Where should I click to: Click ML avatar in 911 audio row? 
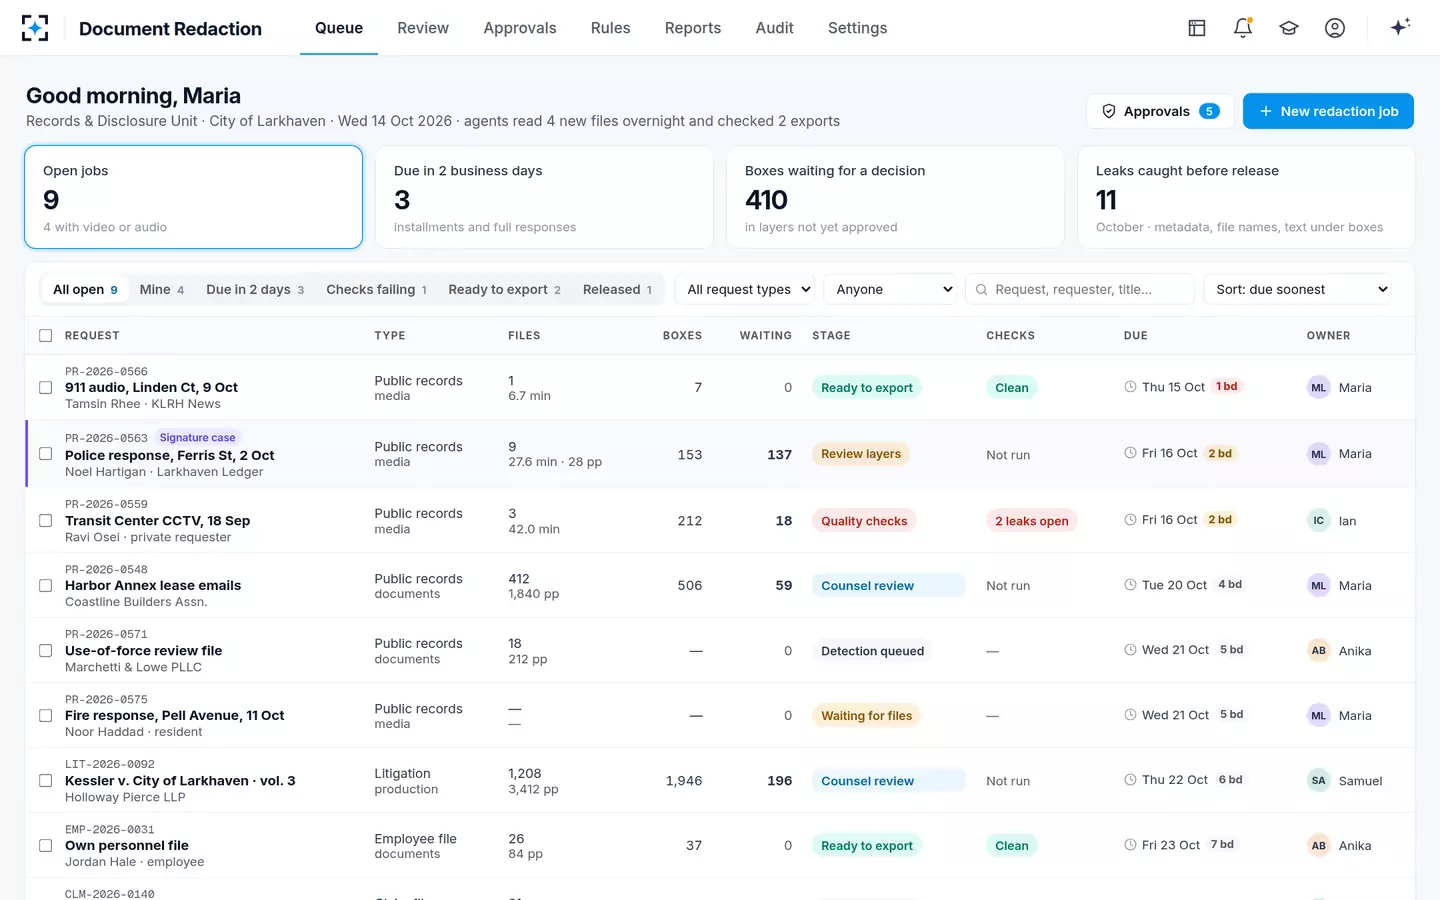pyautogui.click(x=1319, y=388)
